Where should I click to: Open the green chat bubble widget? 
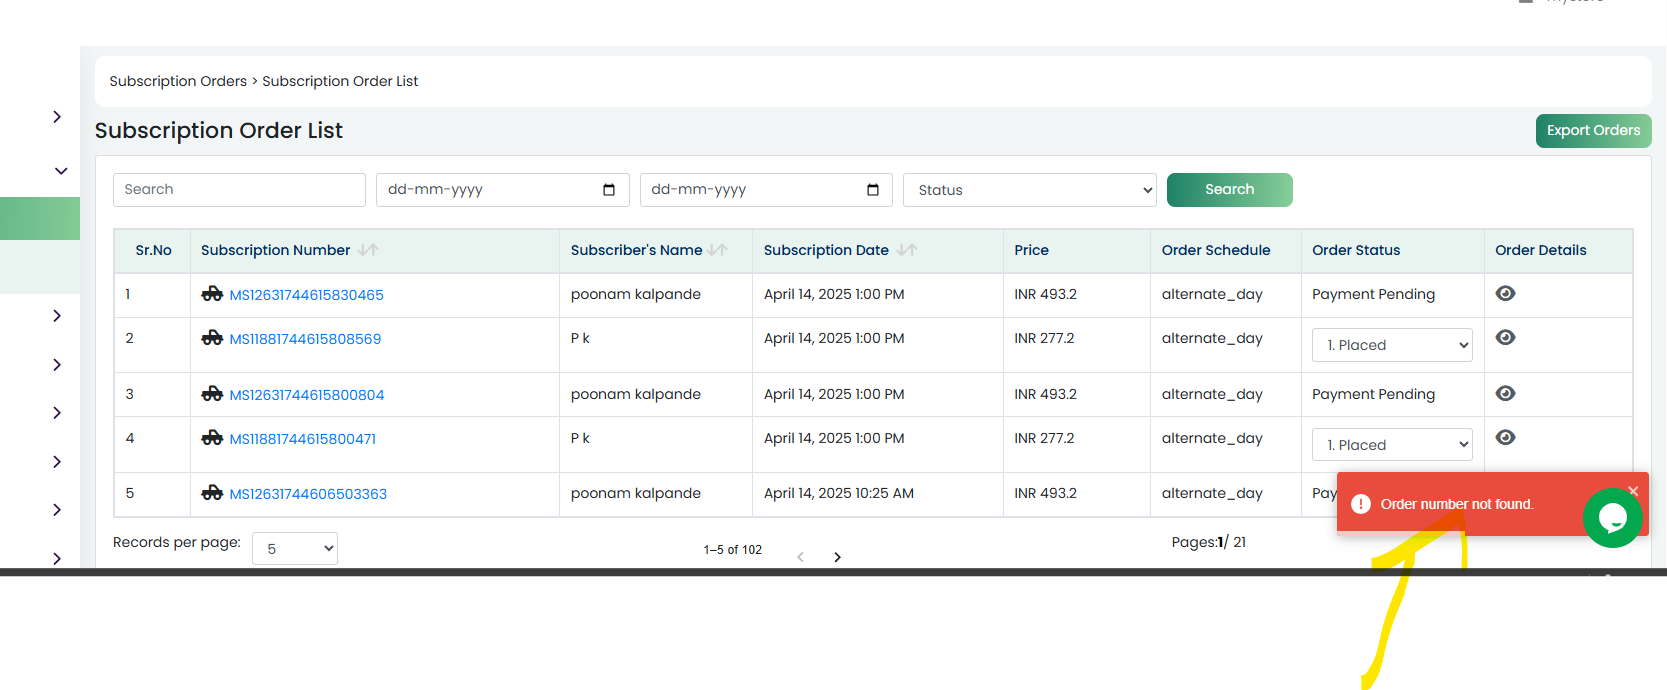(x=1612, y=517)
